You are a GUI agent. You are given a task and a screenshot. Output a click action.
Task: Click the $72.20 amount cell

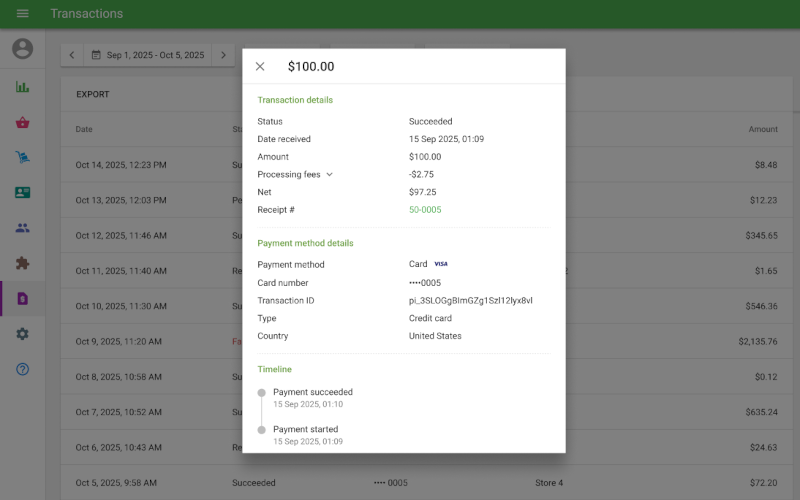[764, 483]
